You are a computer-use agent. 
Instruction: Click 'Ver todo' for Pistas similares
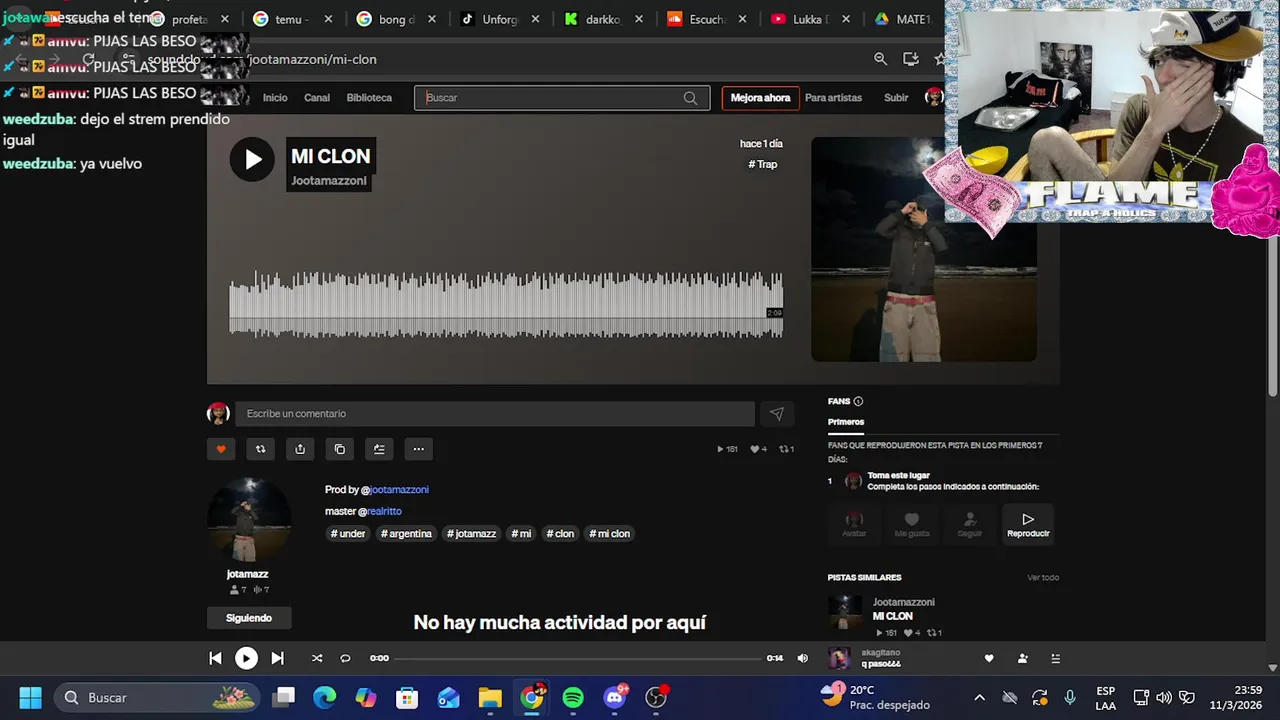point(1042,577)
